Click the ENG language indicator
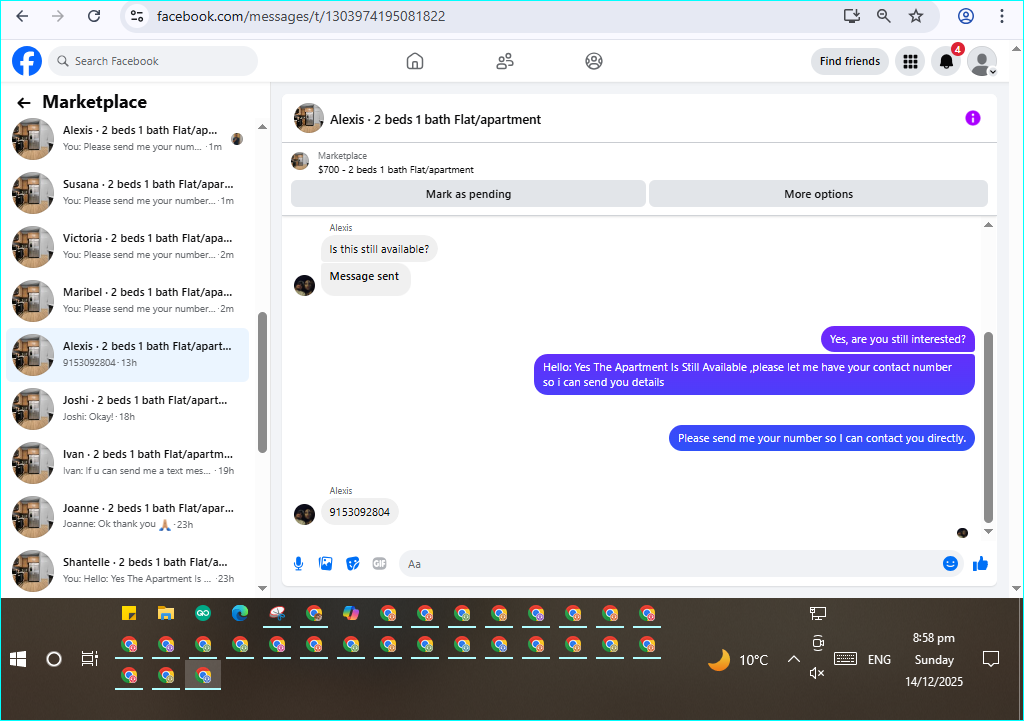This screenshot has width=1024, height=721. [879, 660]
